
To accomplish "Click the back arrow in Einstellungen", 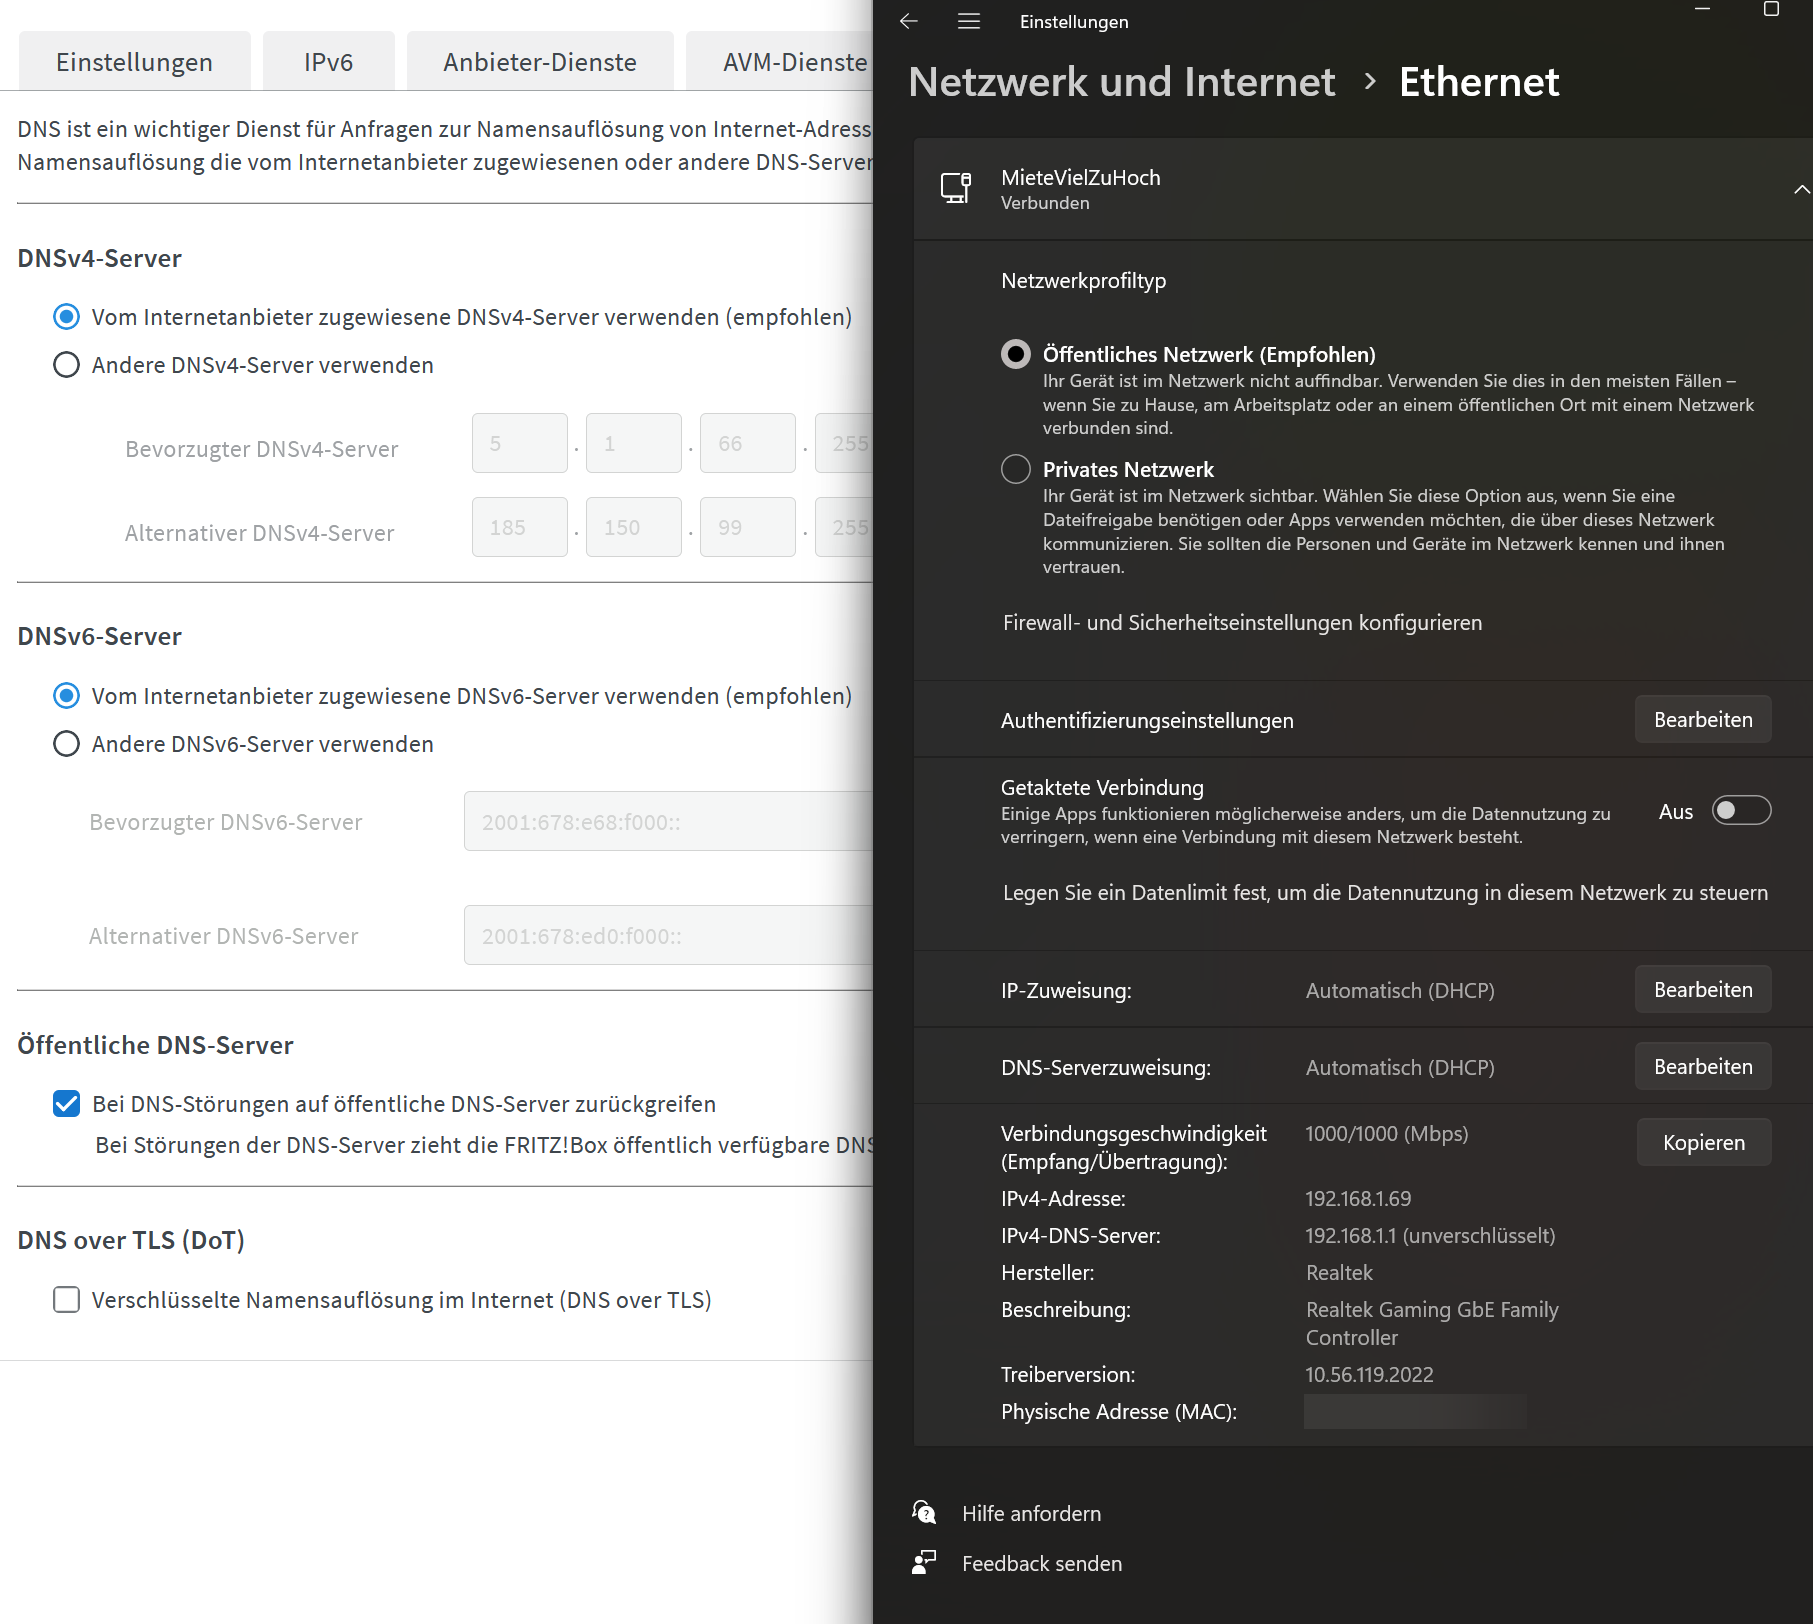I will 908,21.
